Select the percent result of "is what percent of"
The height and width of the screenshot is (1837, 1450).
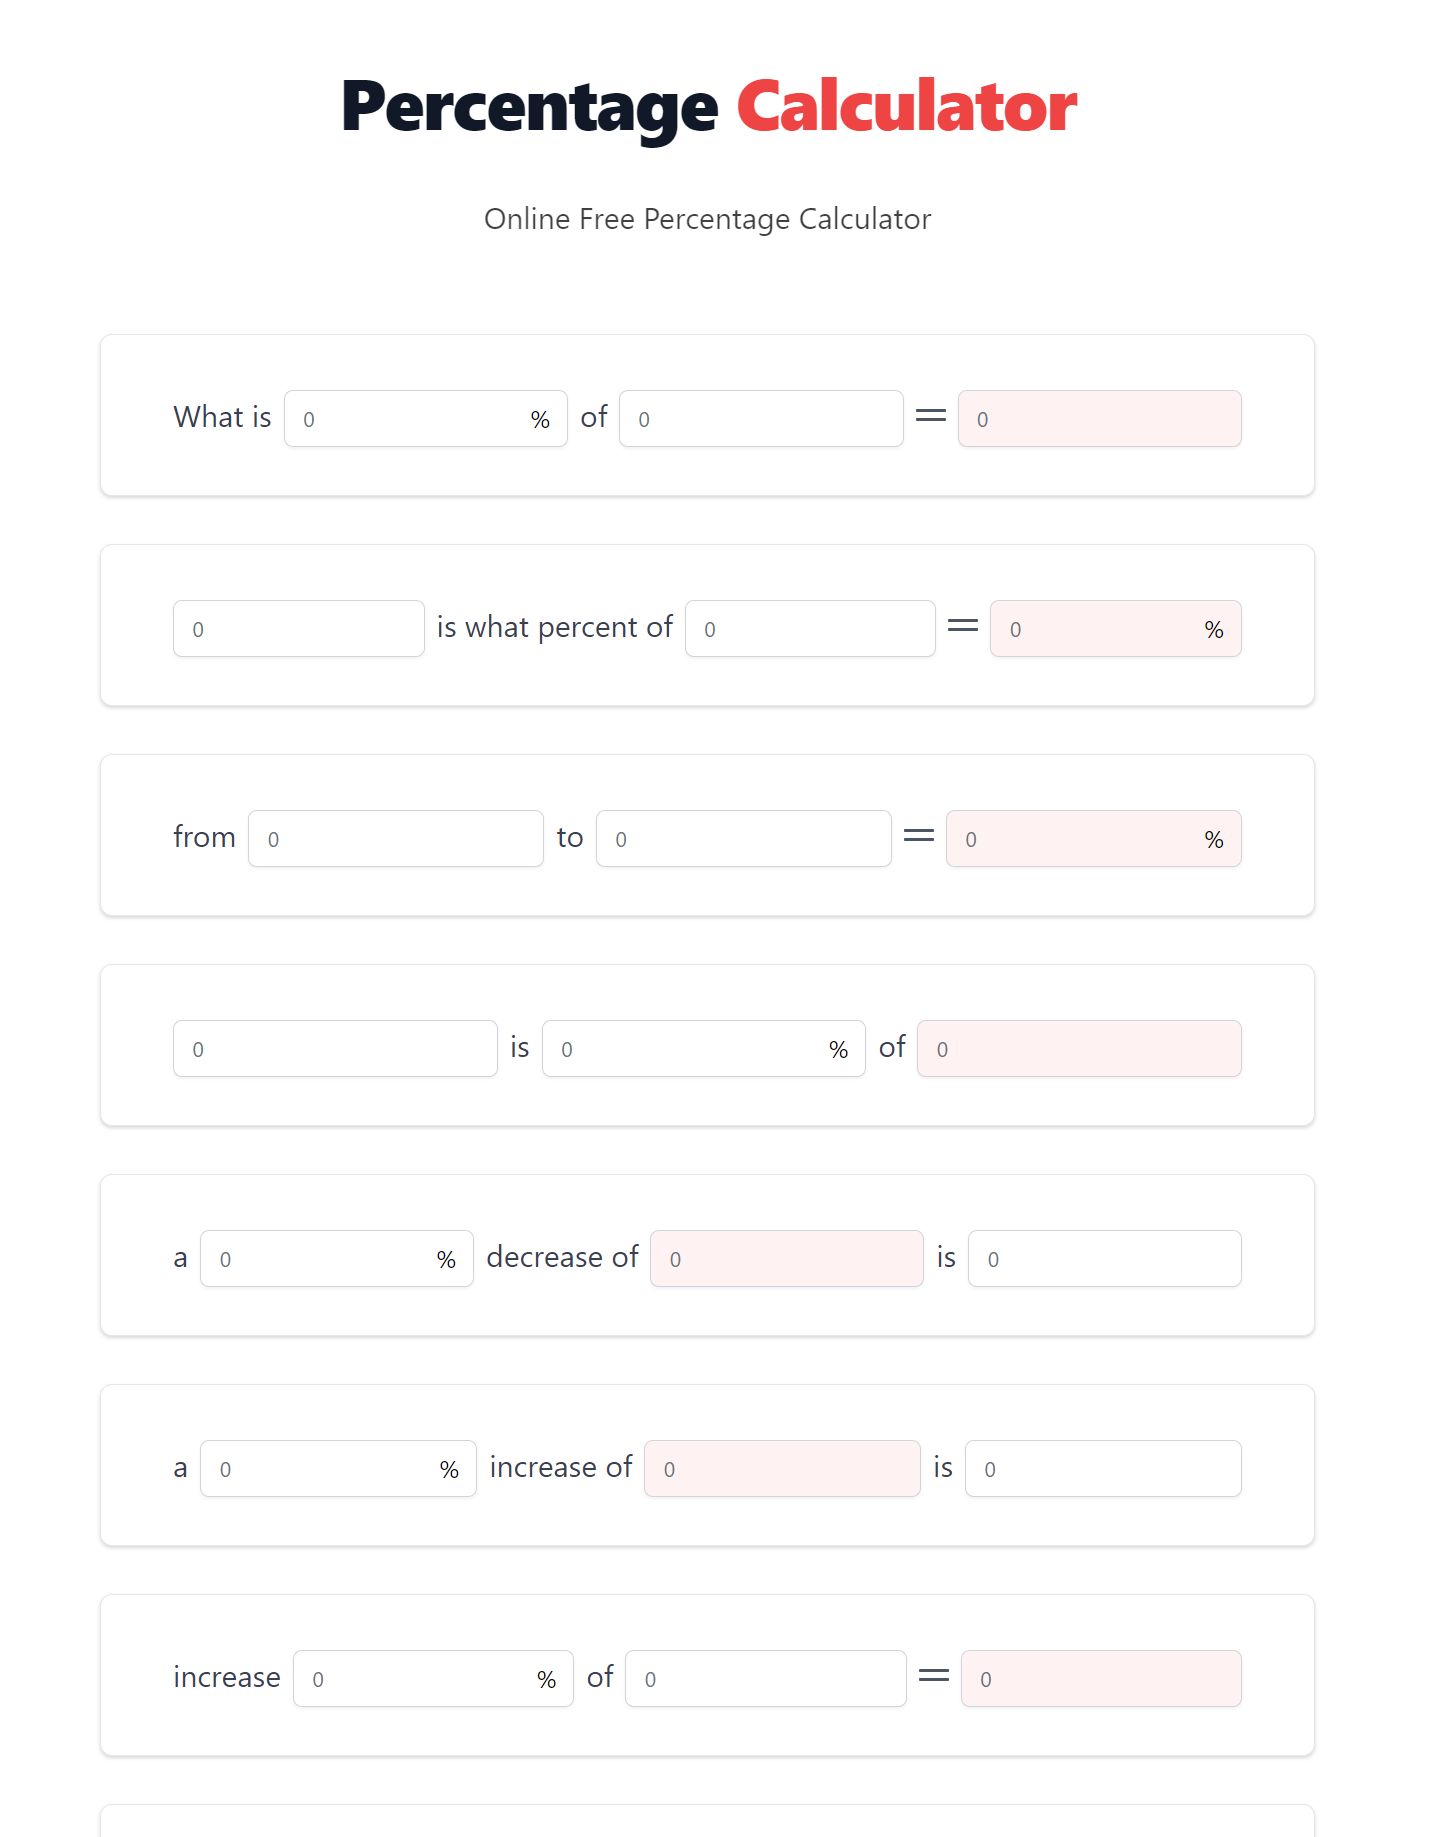pyautogui.click(x=1114, y=627)
